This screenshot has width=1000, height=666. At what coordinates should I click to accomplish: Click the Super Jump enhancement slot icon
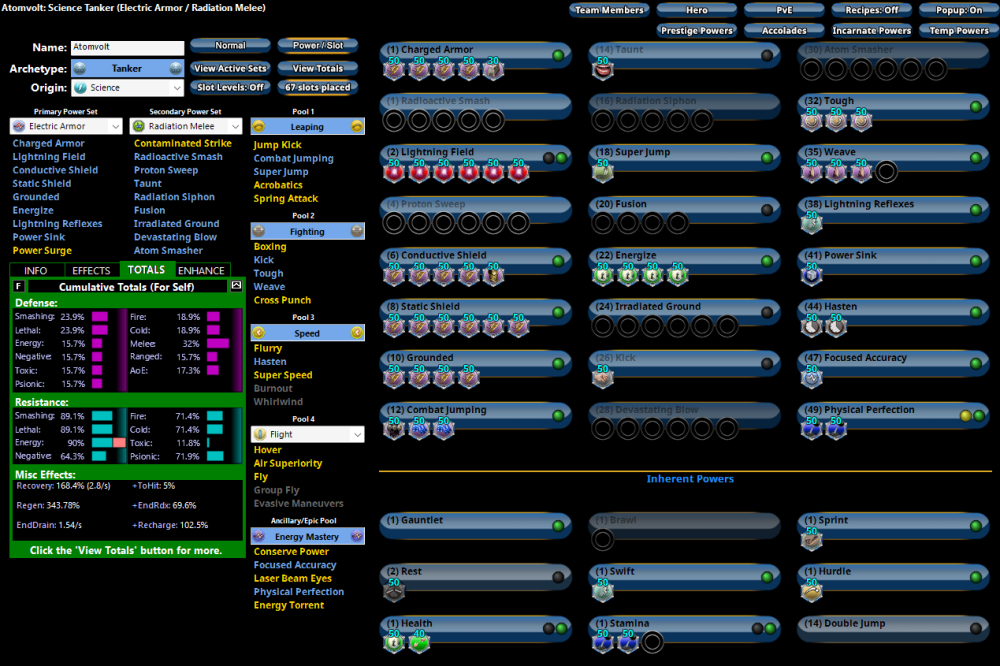pos(602,172)
